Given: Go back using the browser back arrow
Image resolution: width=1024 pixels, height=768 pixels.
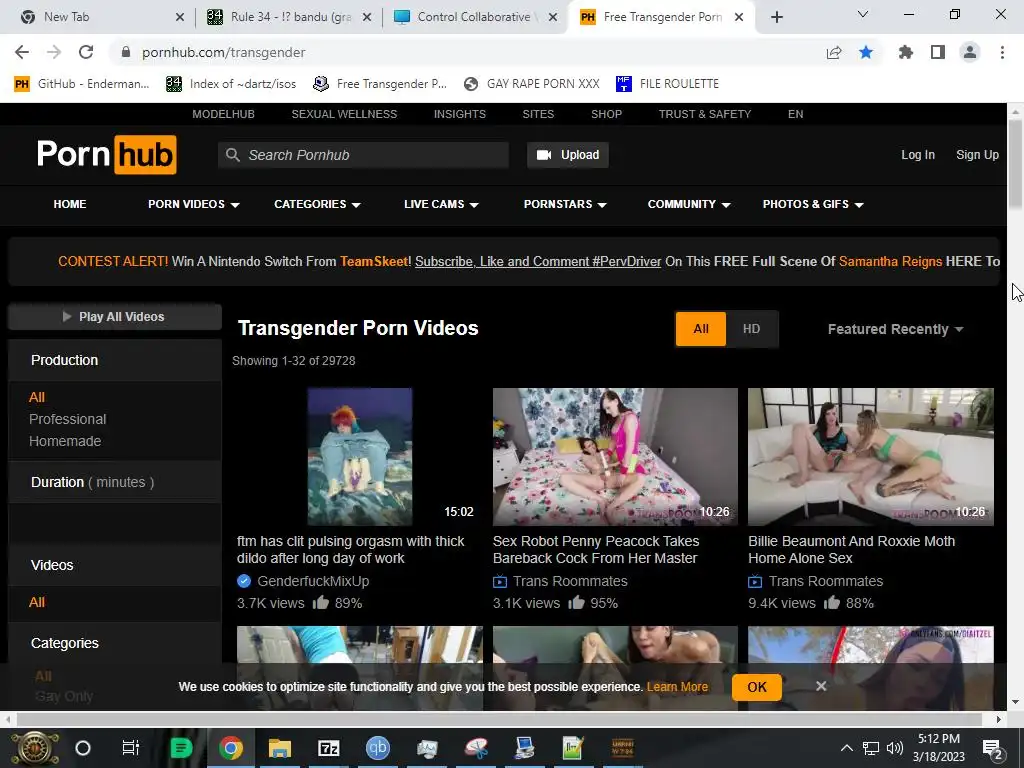Looking at the screenshot, I should [x=22, y=52].
